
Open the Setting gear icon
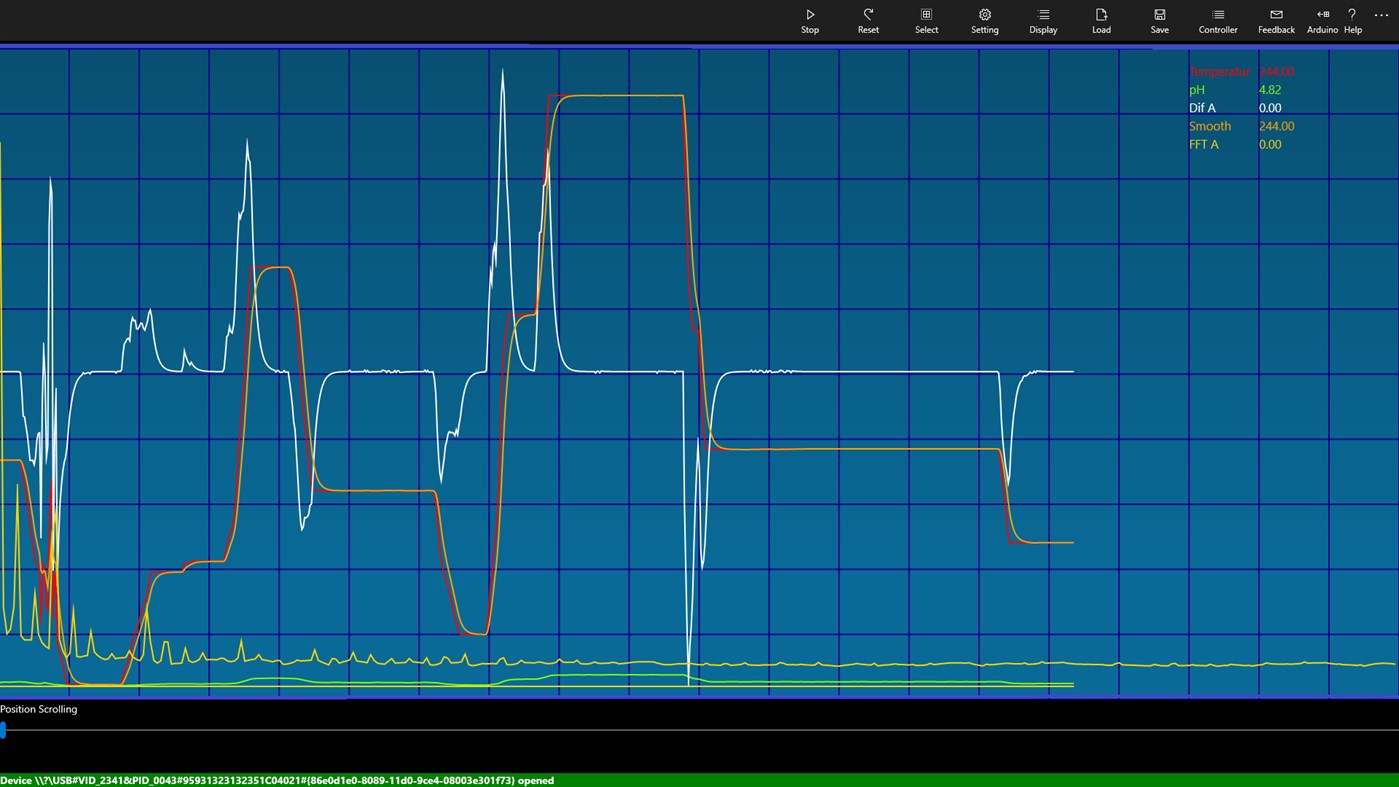[x=985, y=15]
